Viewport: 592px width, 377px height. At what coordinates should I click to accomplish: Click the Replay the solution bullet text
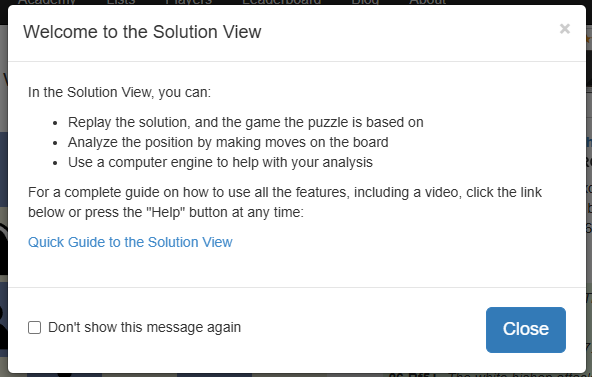pyautogui.click(x=246, y=122)
